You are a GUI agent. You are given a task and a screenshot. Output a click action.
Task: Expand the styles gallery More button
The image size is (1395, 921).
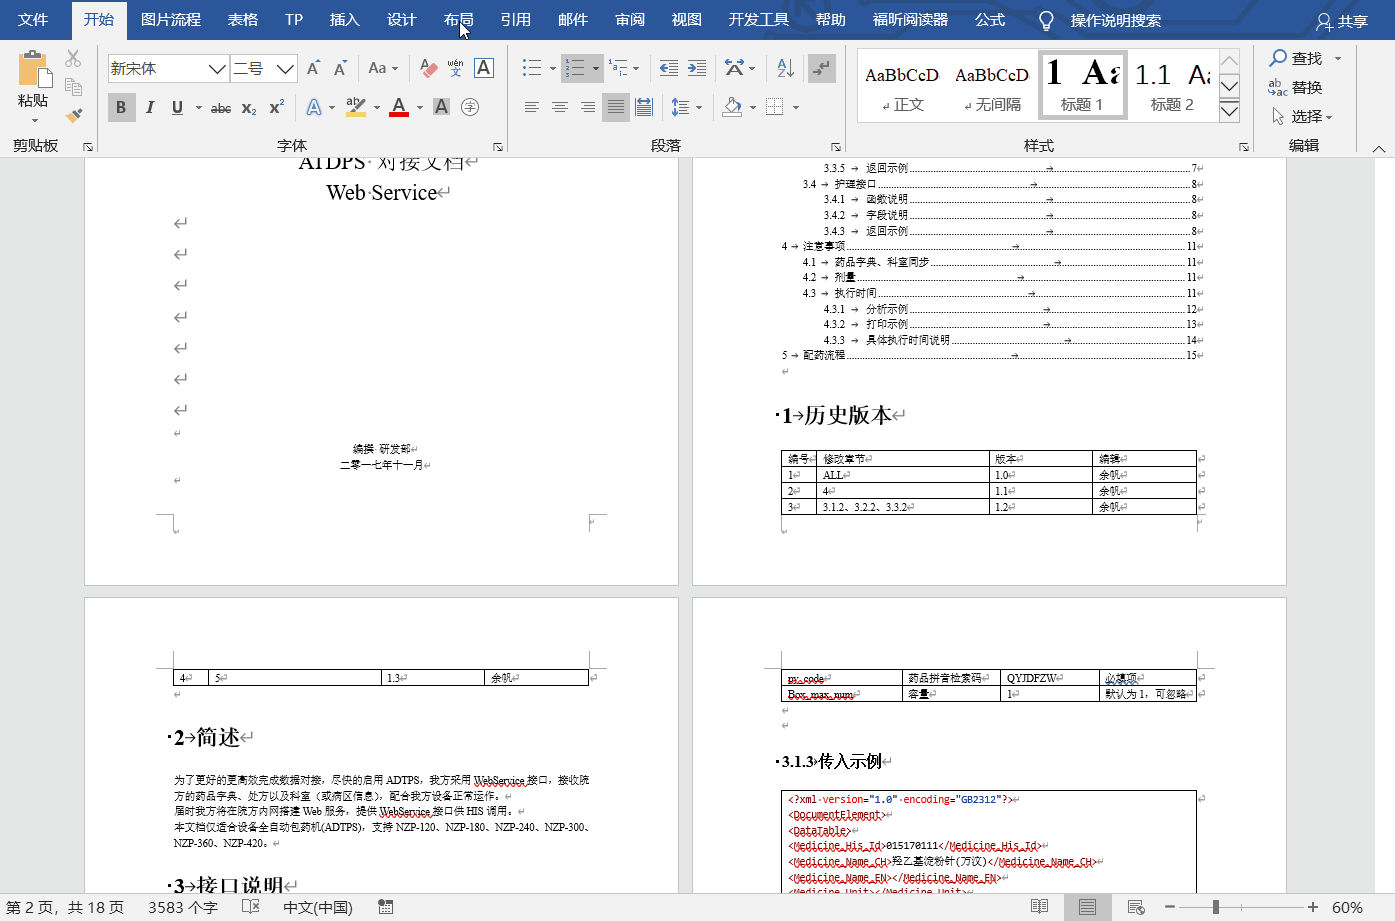(x=1229, y=111)
